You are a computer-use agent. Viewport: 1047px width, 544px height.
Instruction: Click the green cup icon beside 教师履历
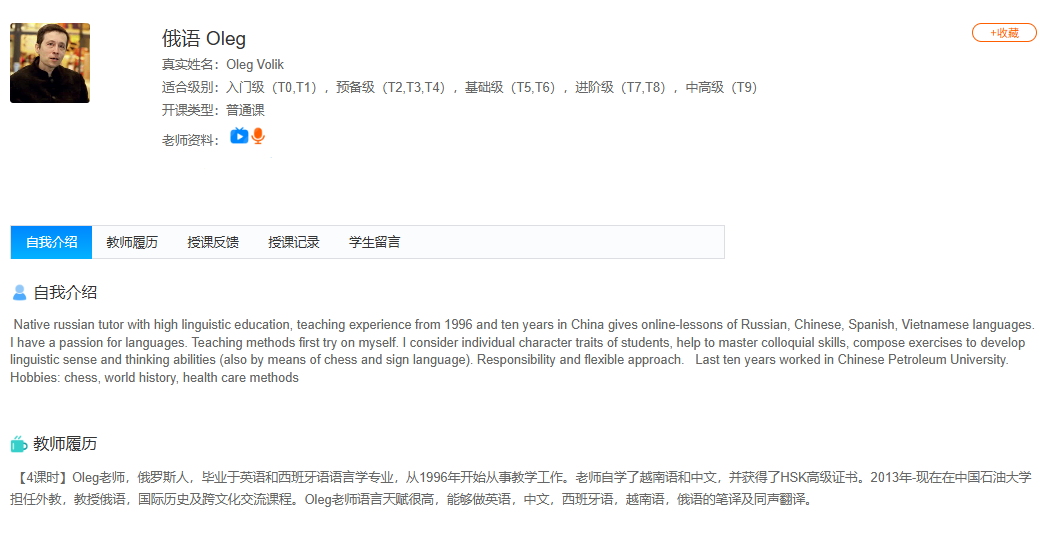click(x=19, y=444)
